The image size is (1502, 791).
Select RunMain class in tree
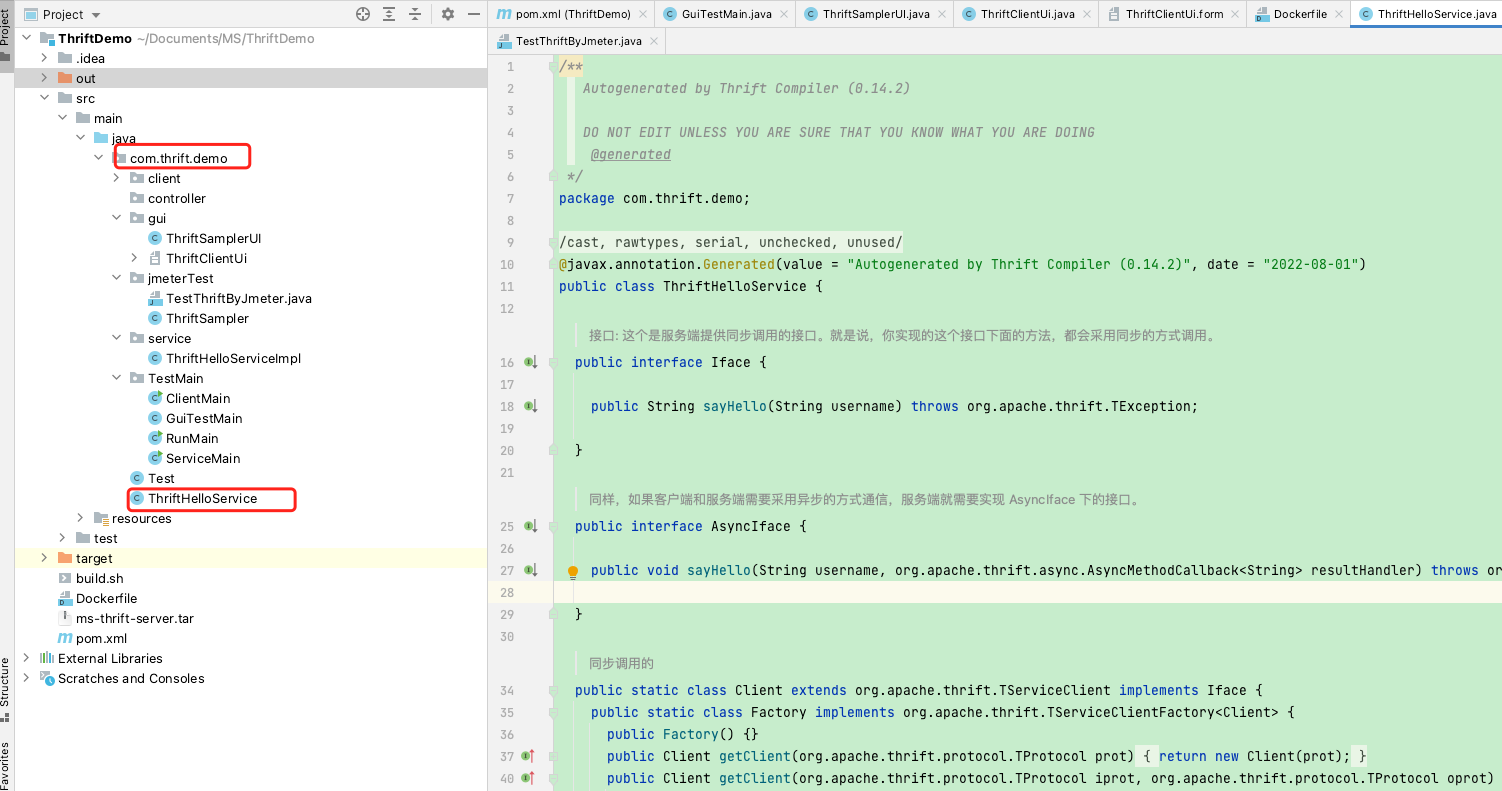pos(192,438)
